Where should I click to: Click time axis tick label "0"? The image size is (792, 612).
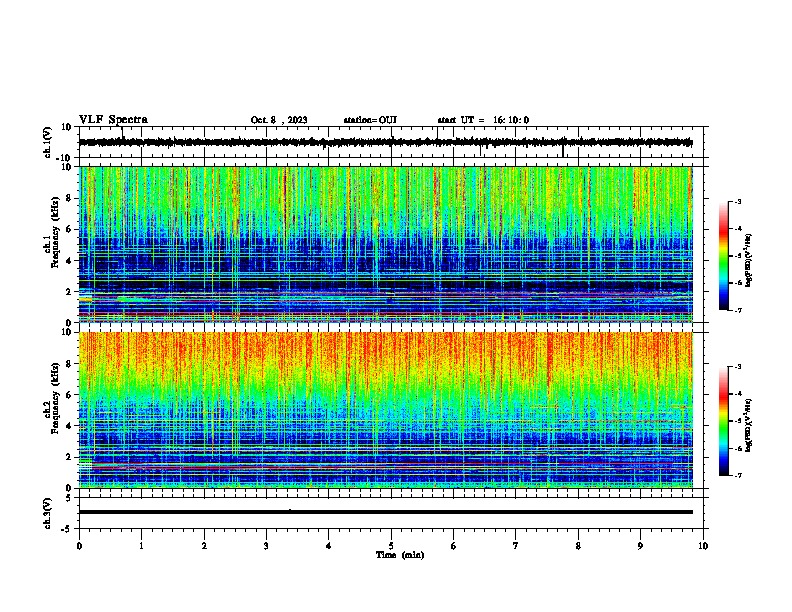79,546
